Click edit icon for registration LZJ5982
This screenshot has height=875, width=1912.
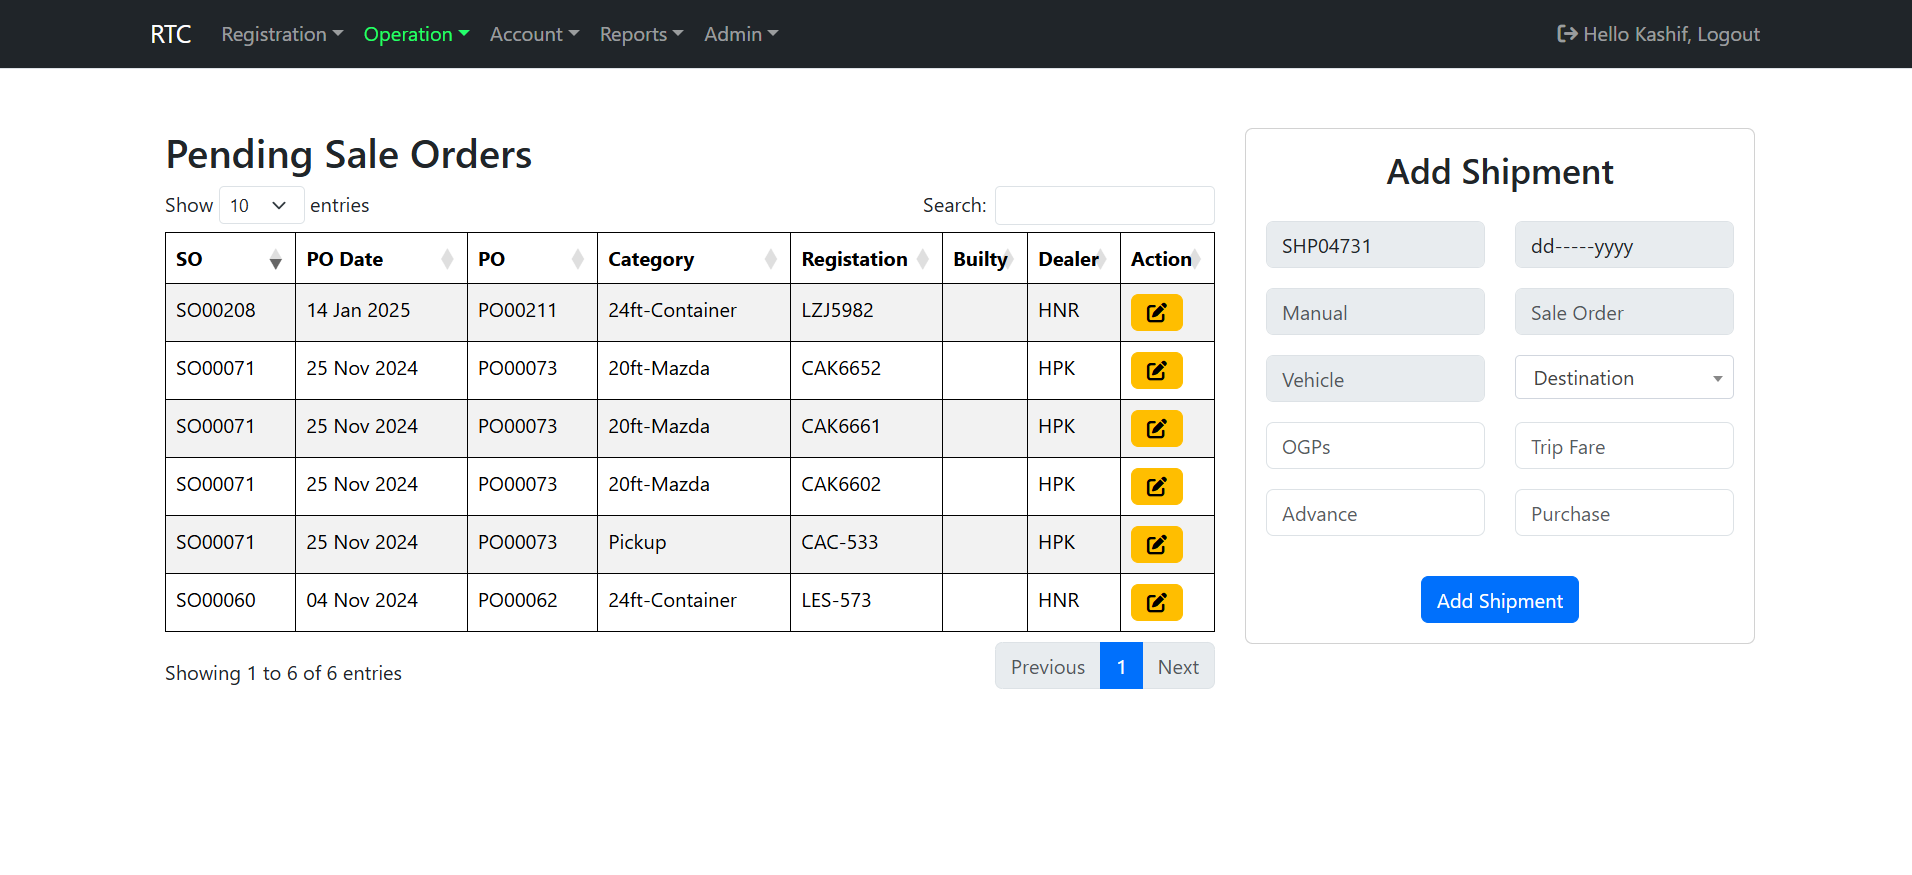point(1156,312)
